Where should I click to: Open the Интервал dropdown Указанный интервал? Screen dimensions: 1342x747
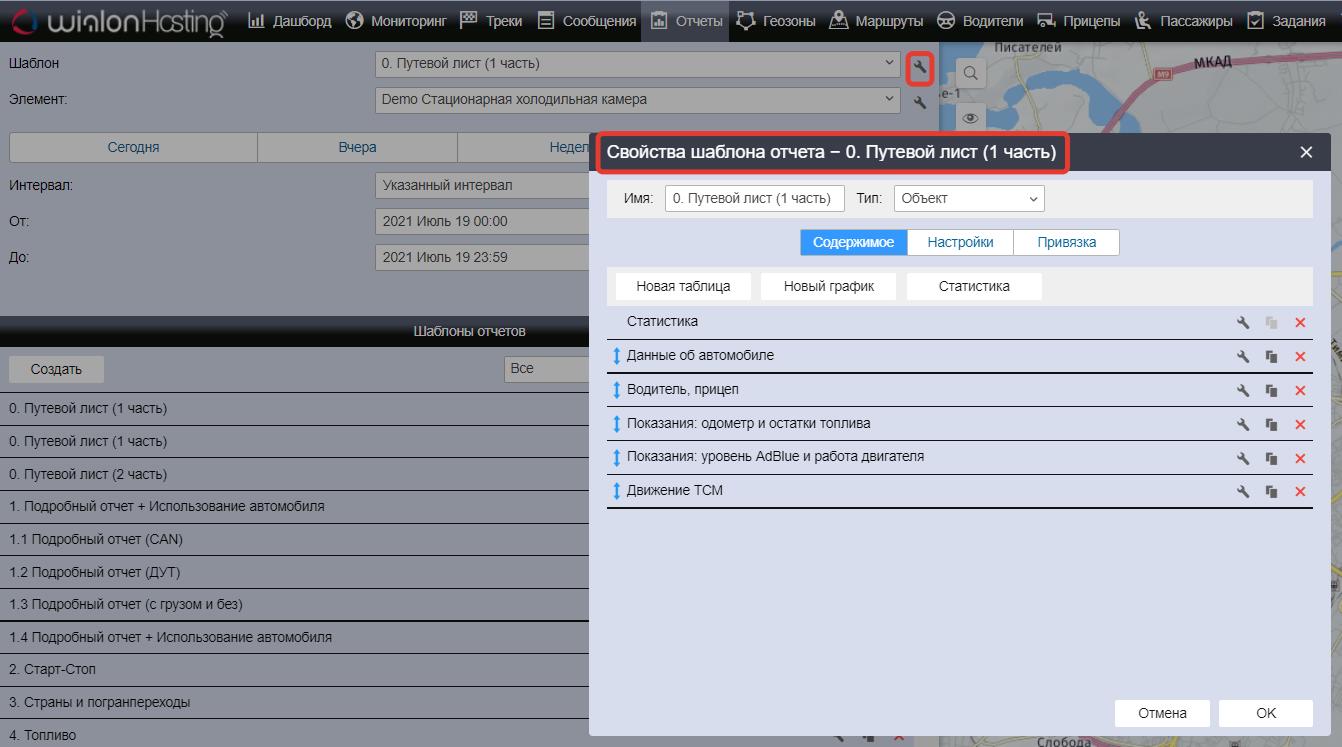[482, 185]
